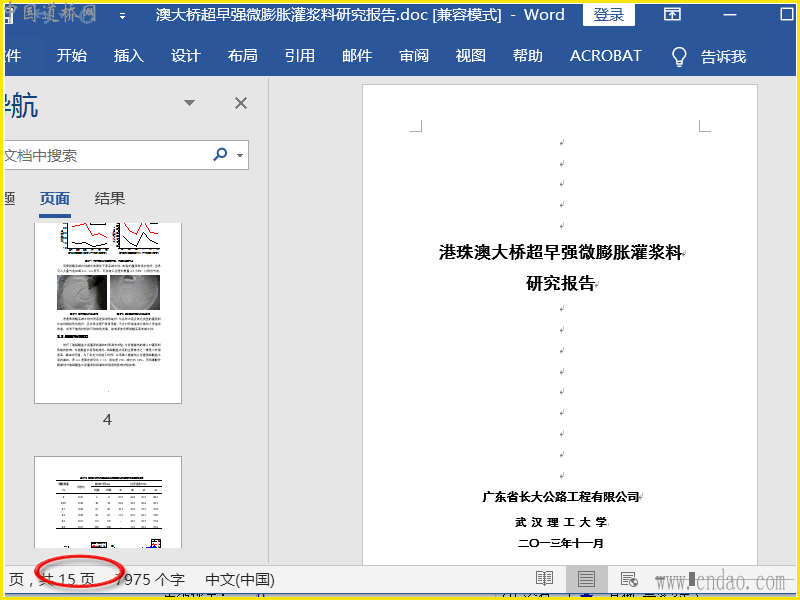The height and width of the screenshot is (600, 800).
Task: Switch to Print Layout view icon
Action: [586, 579]
